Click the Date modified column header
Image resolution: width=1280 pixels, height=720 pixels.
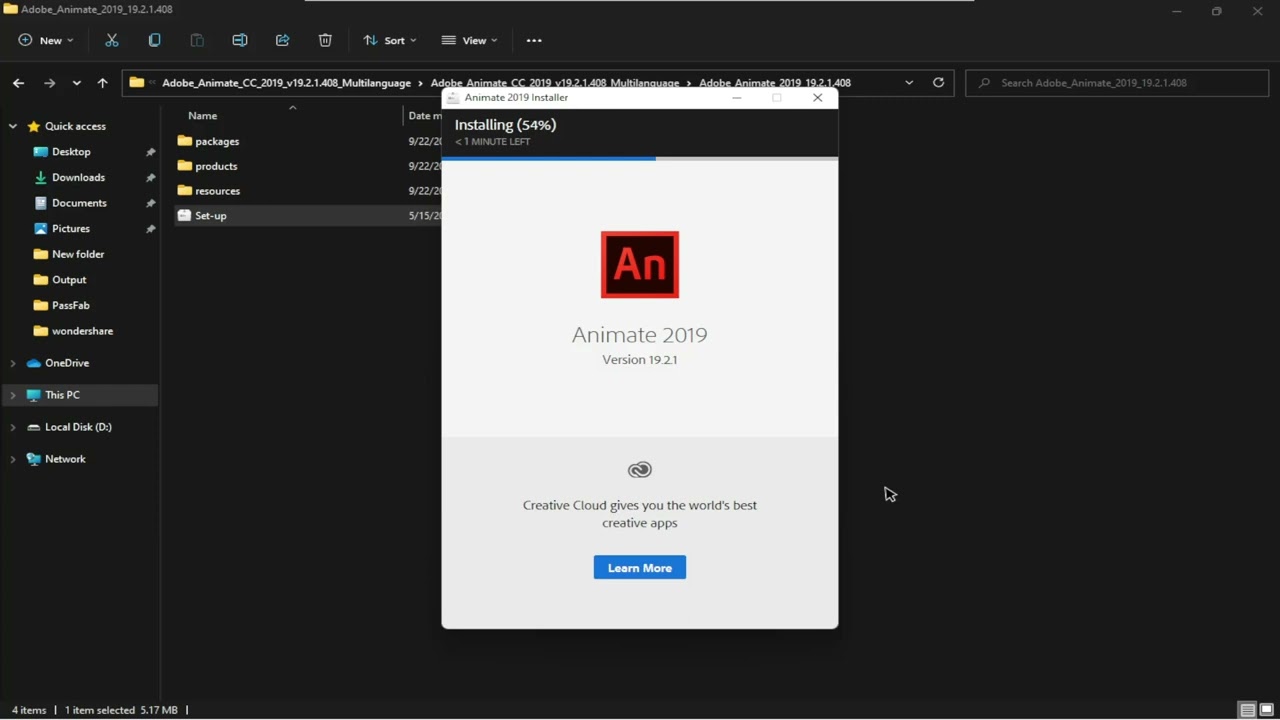tap(423, 115)
